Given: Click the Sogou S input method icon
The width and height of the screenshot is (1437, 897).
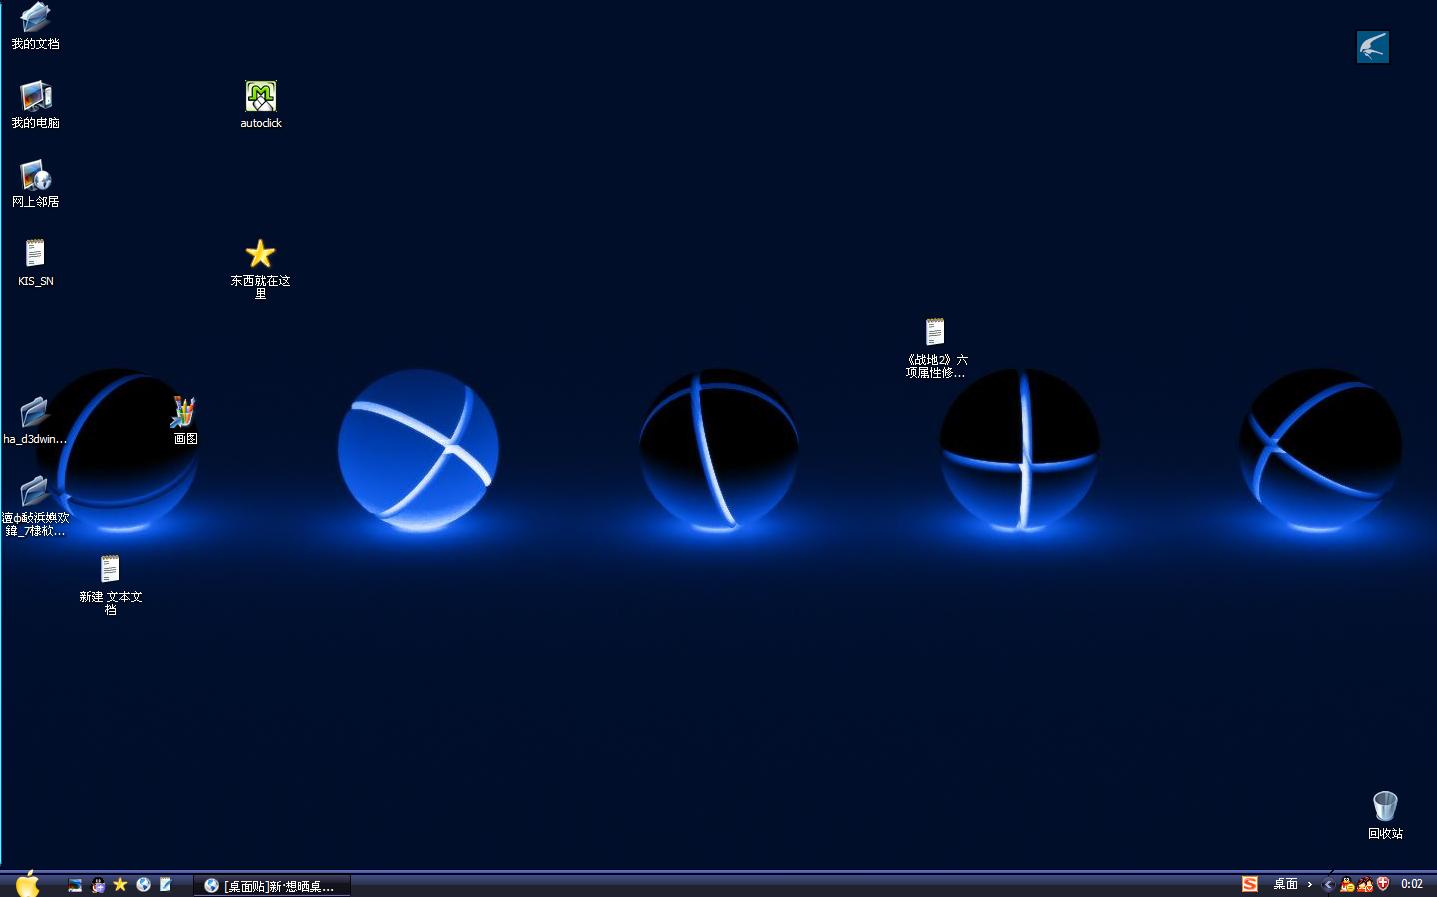Looking at the screenshot, I should point(1249,884).
